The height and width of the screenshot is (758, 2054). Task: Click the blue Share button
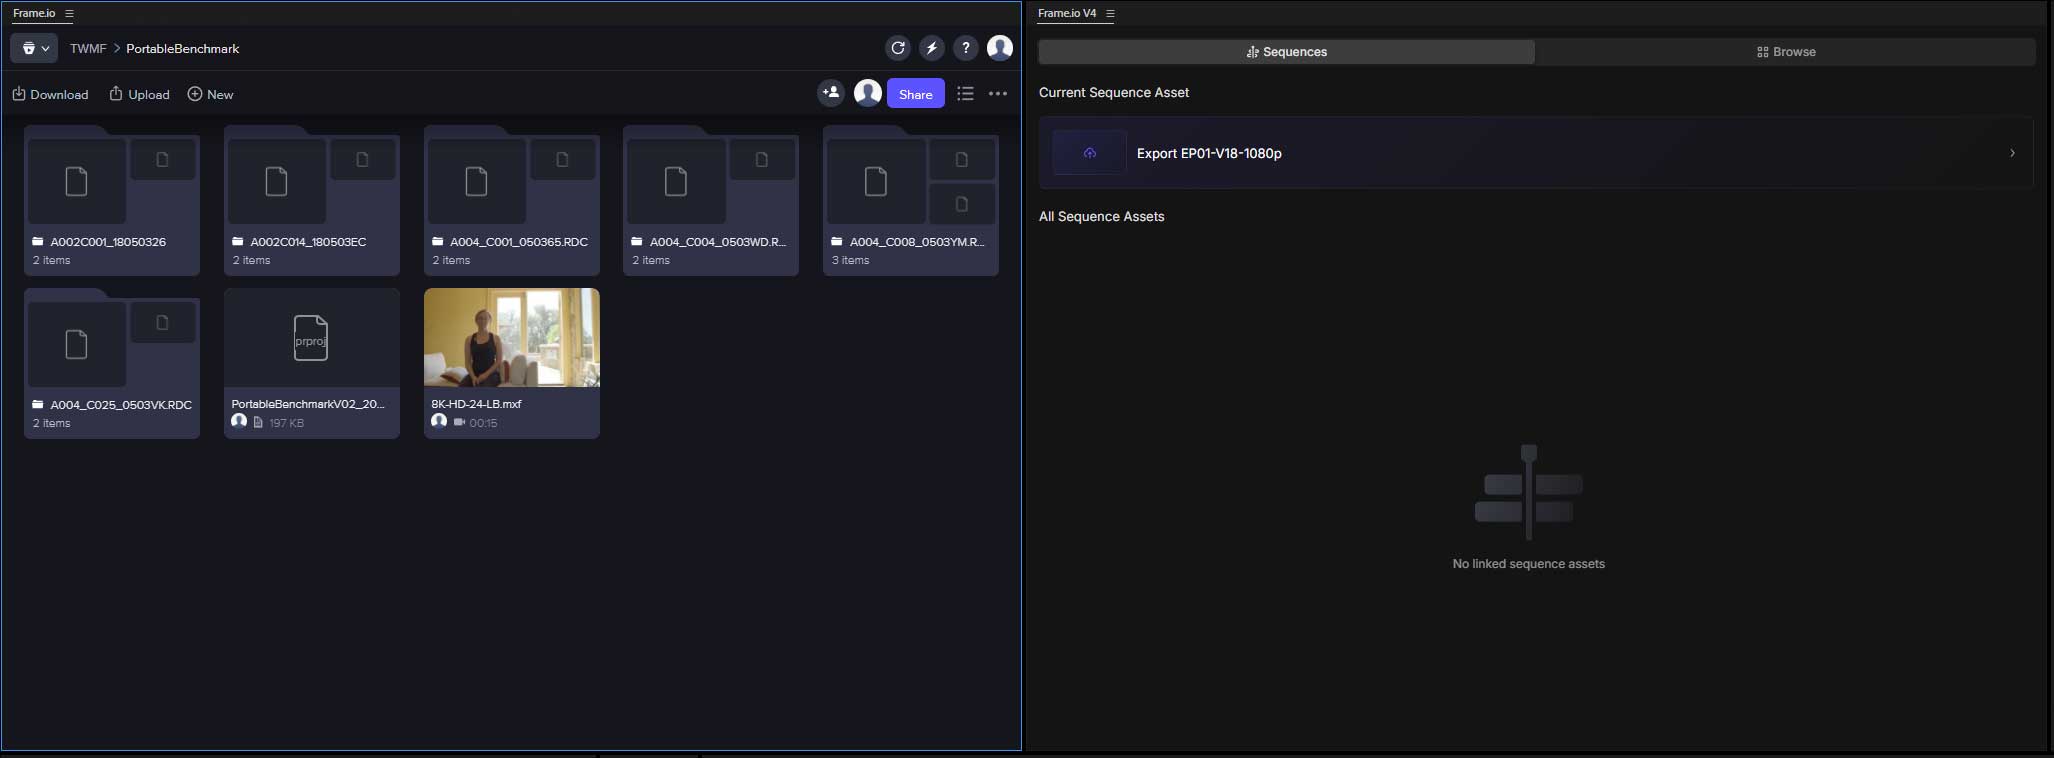[915, 94]
